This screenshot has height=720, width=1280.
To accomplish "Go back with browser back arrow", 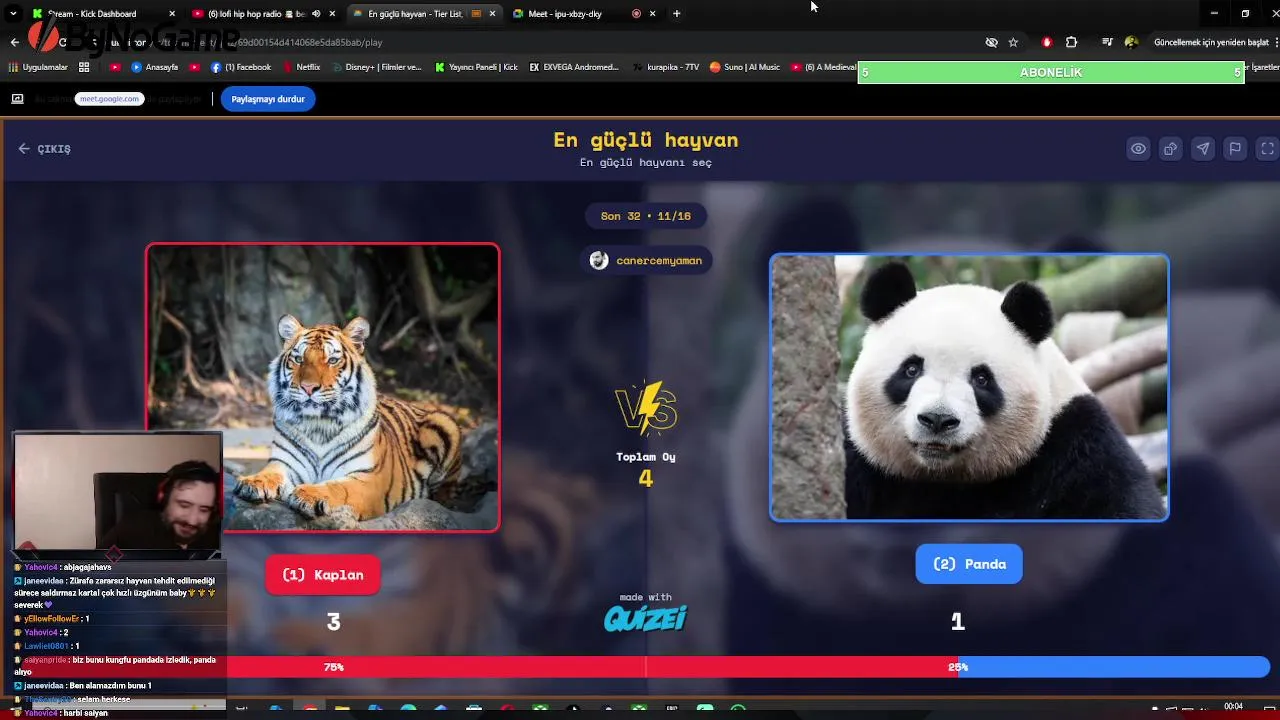I will click(x=14, y=42).
